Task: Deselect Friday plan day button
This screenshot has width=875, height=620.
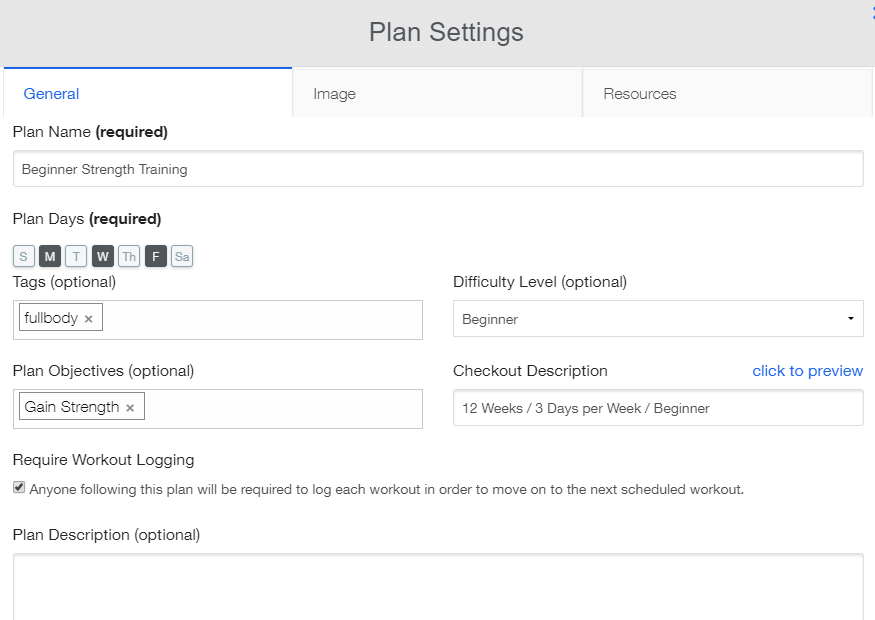Action: [x=155, y=257]
